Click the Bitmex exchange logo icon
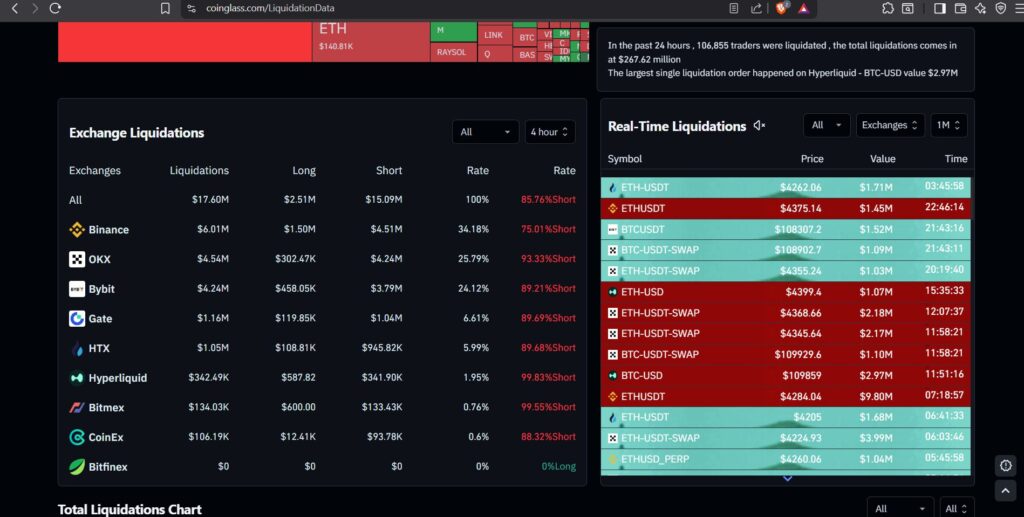This screenshot has height=517, width=1024. tap(77, 408)
